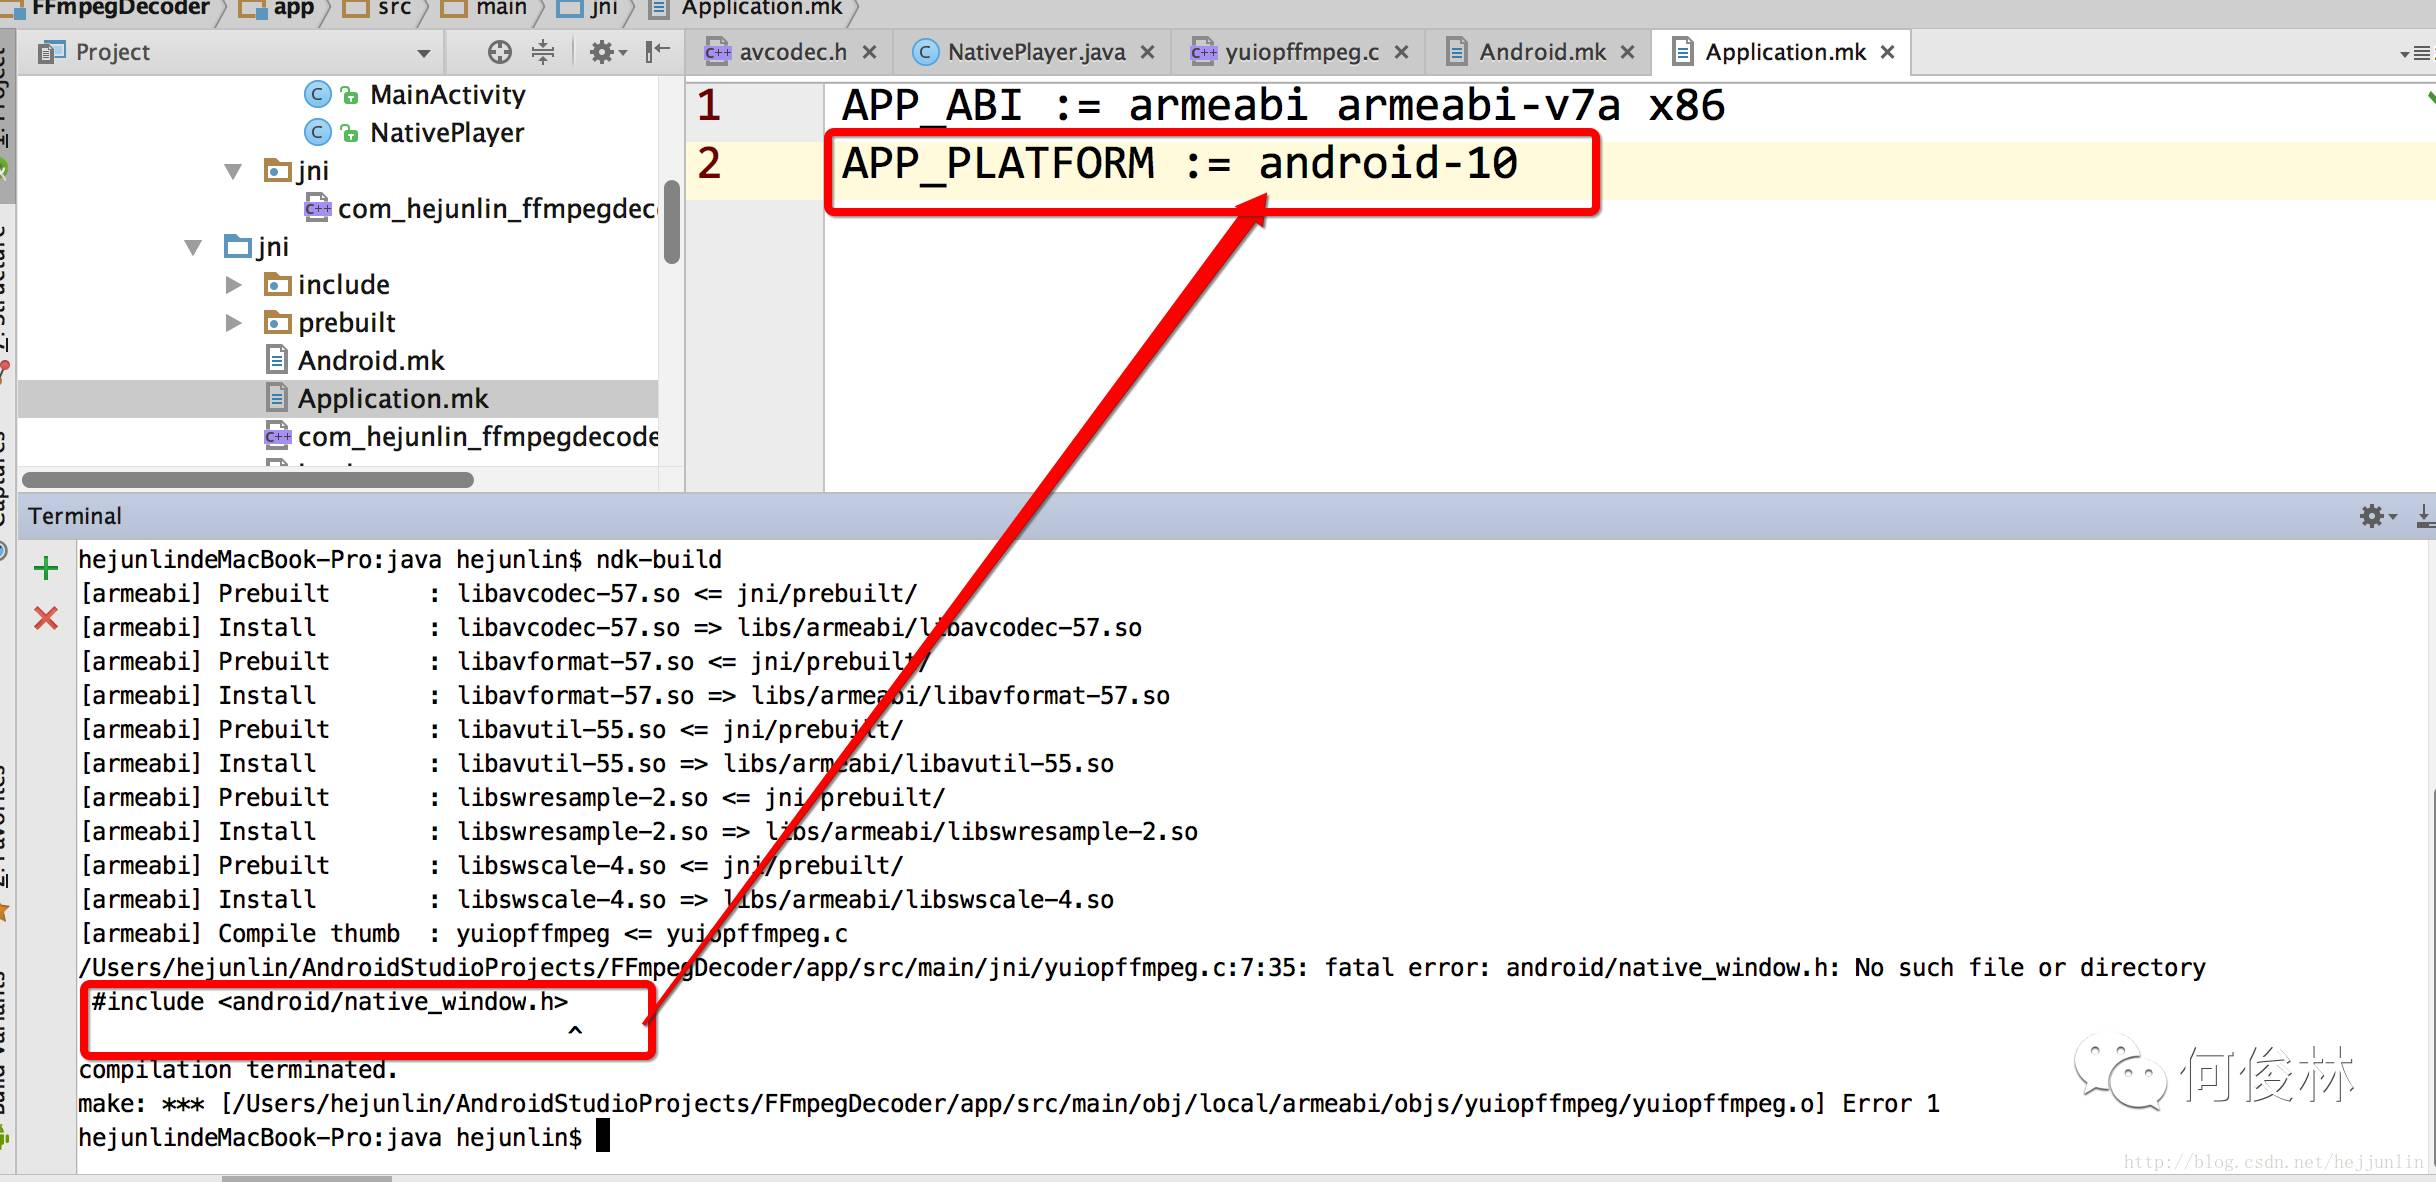The height and width of the screenshot is (1182, 2436).
Task: Collapse the outer jni folder
Action: 194,247
